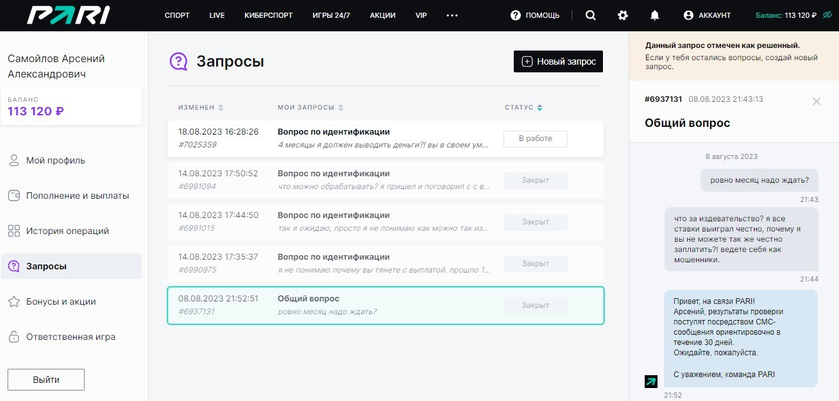Open the search magnifier icon
The height and width of the screenshot is (401, 839).
click(590, 16)
